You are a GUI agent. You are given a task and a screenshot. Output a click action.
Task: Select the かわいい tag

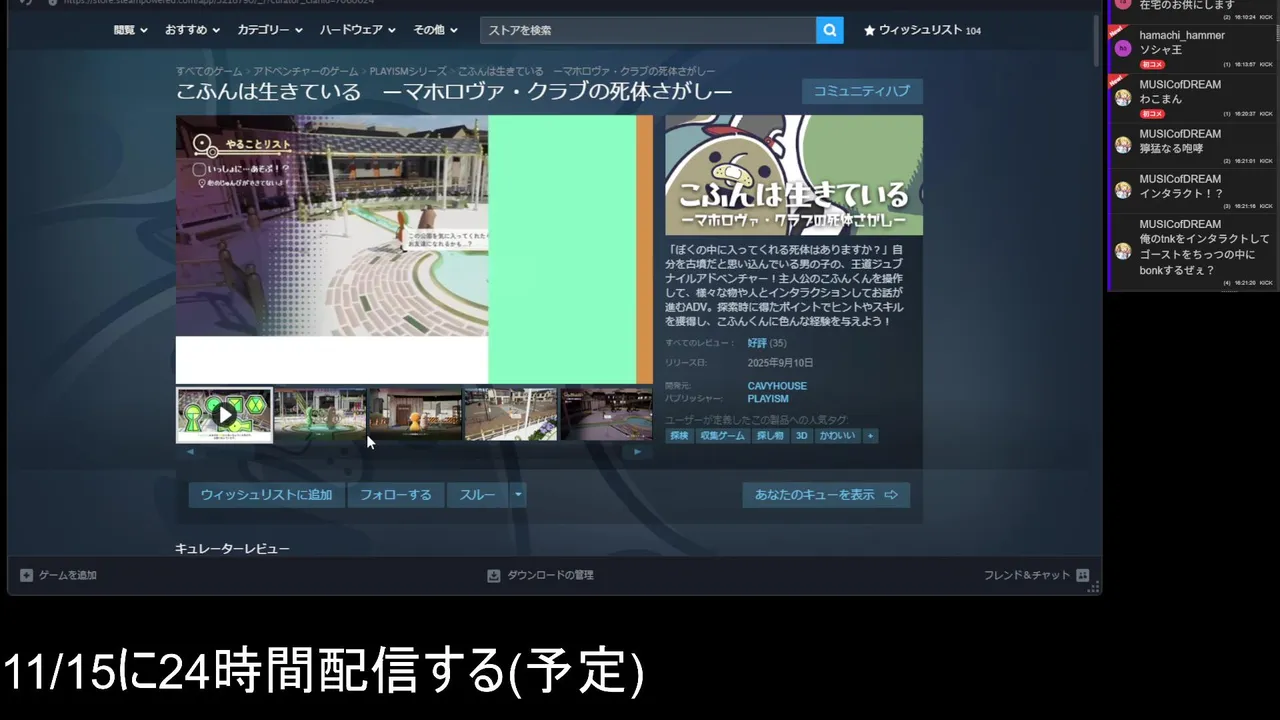click(x=838, y=436)
